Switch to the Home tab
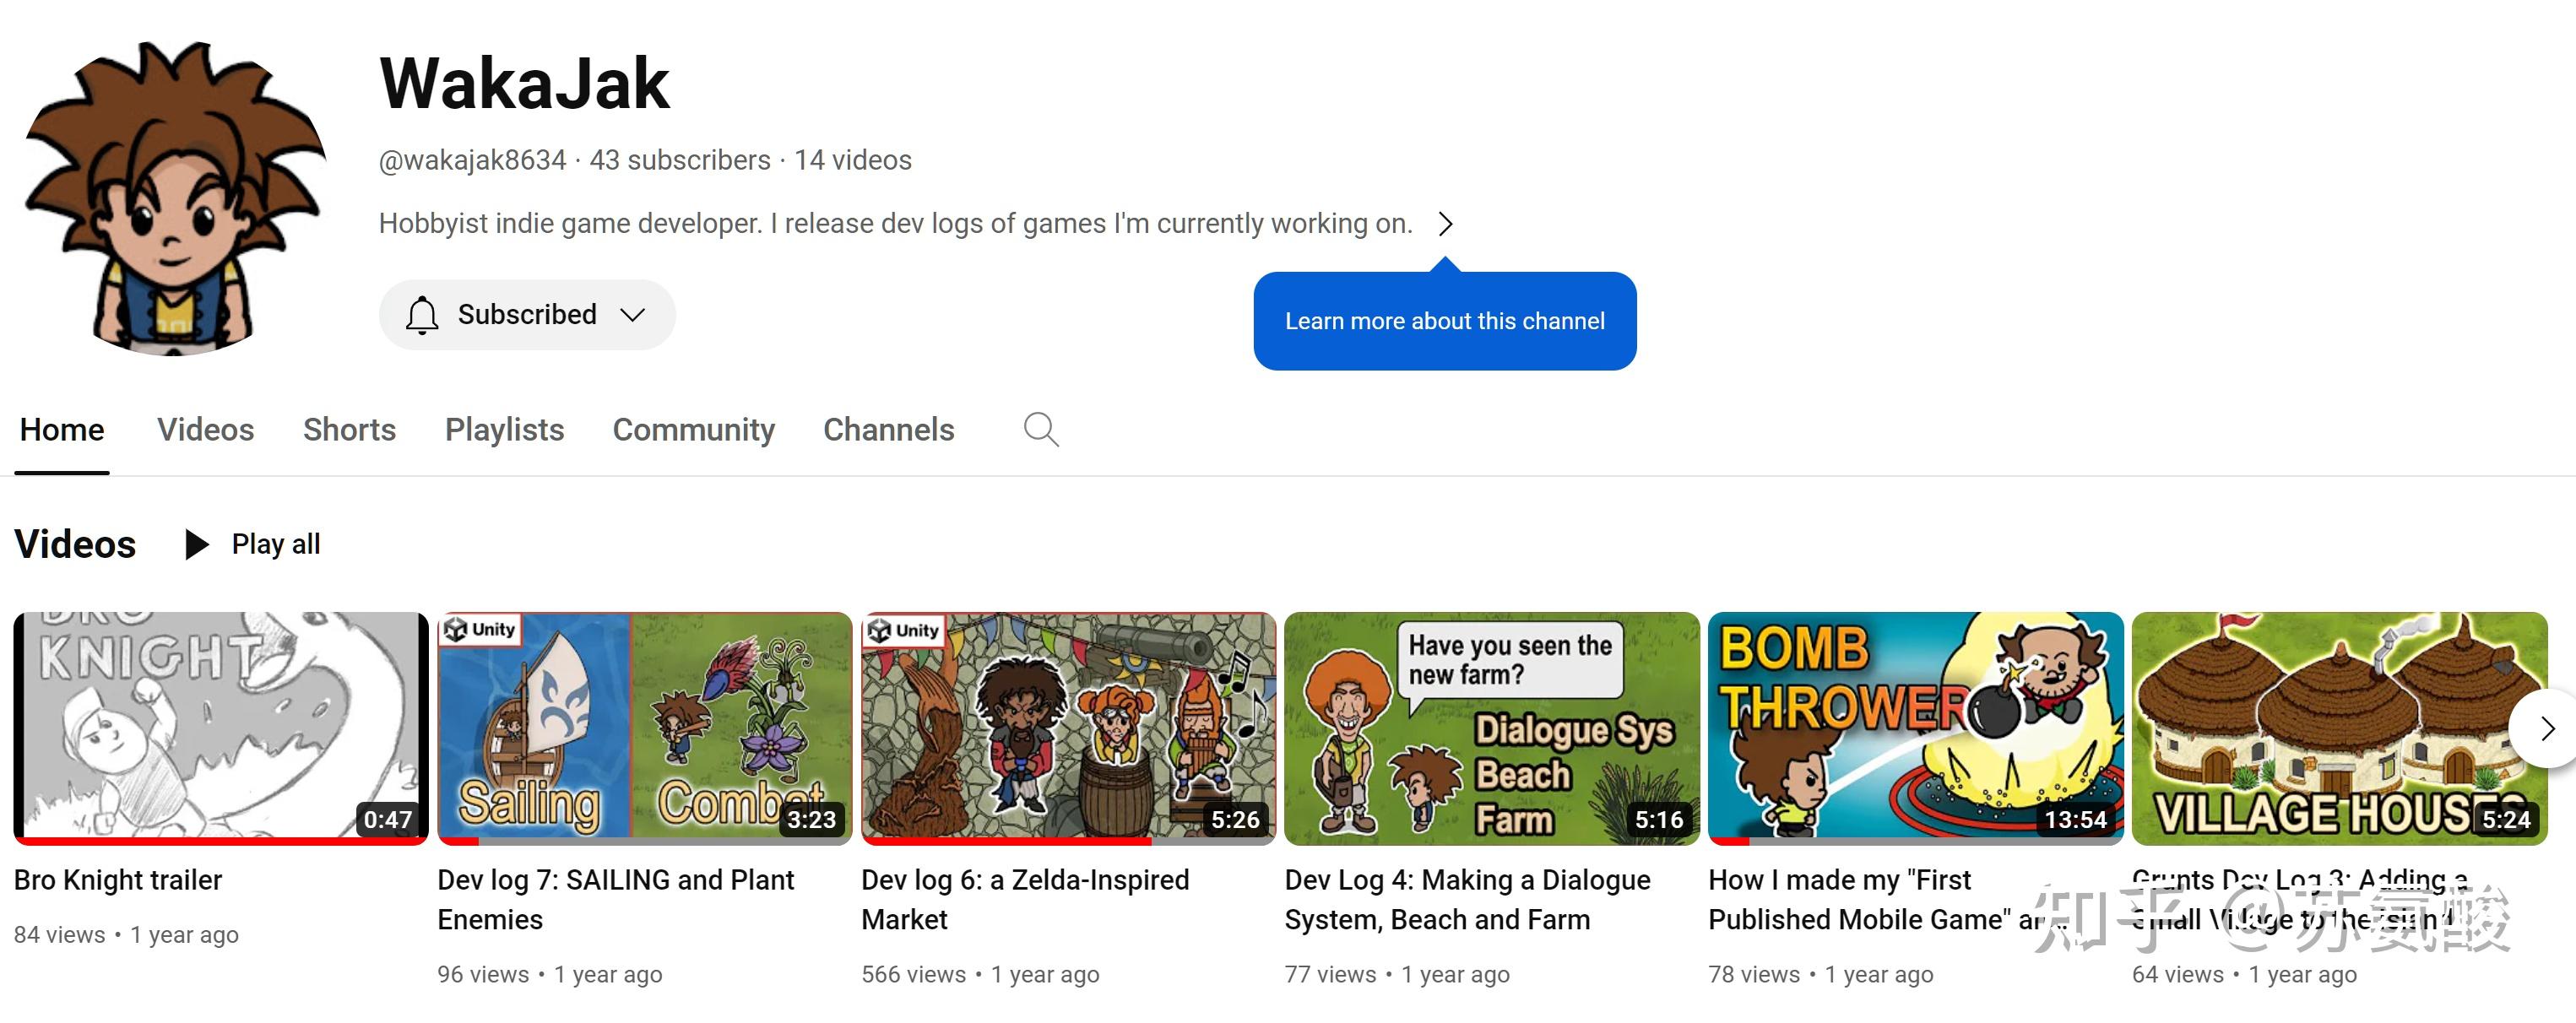This screenshot has width=2576, height=1023. [62, 430]
